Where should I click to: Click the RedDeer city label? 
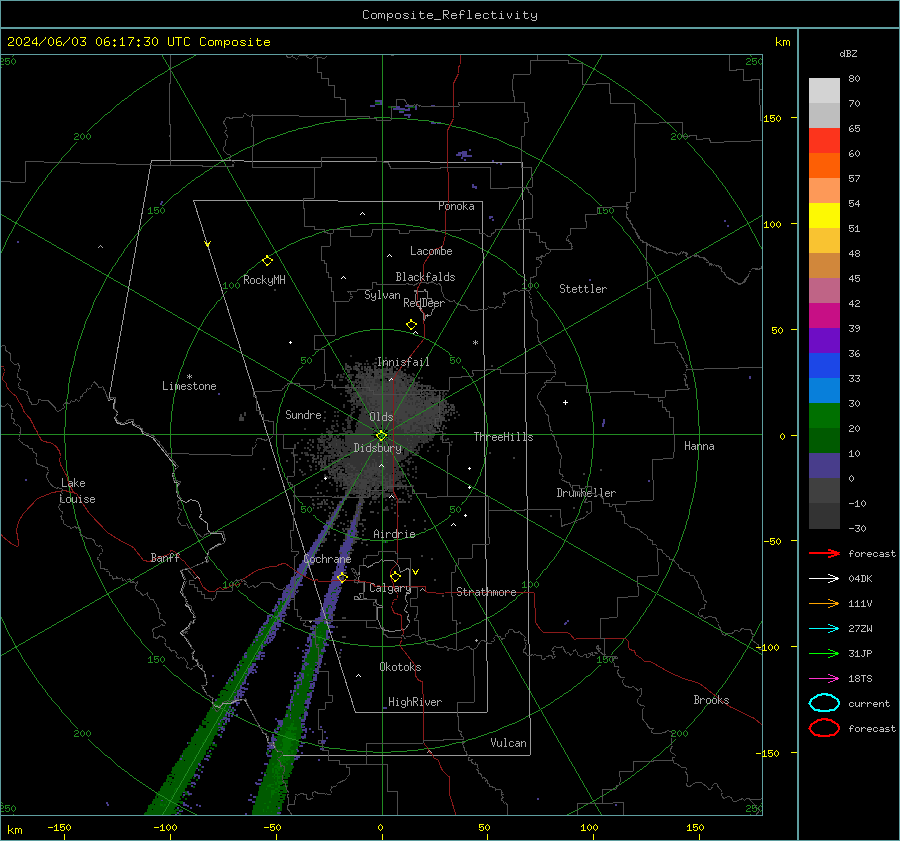[424, 303]
